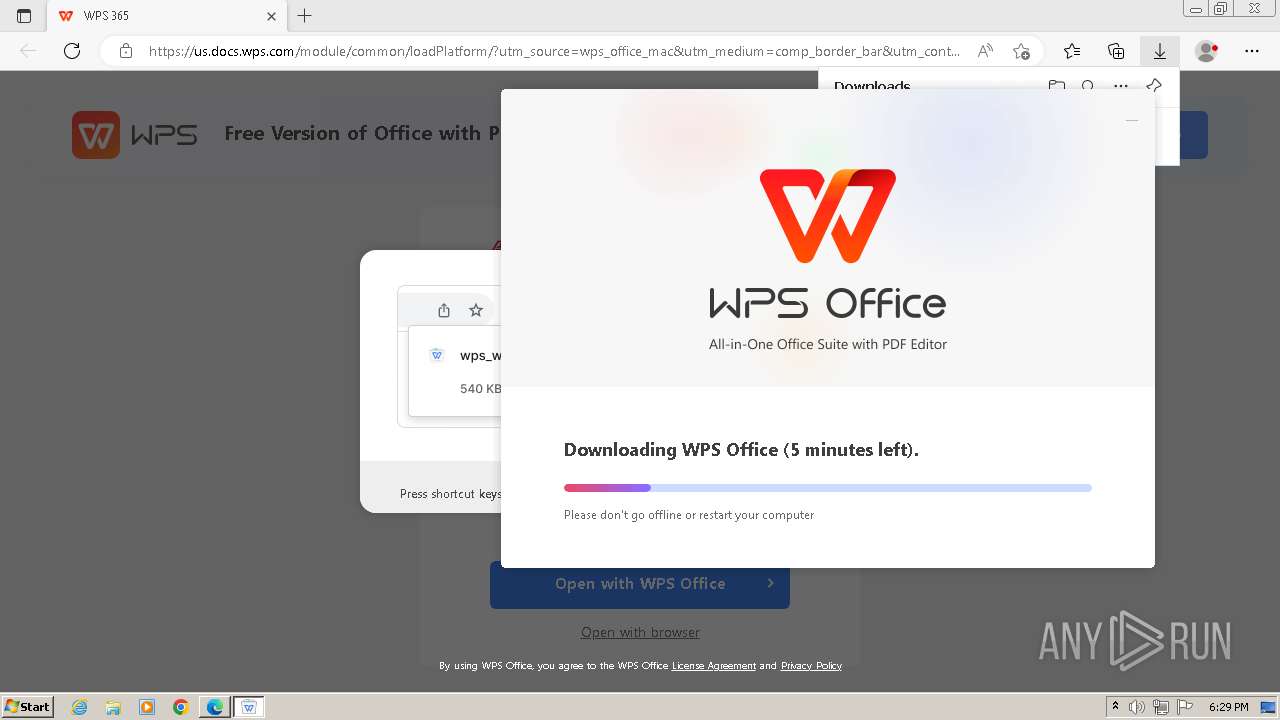The image size is (1280, 720).
Task: View site information lock icon
Action: click(x=126, y=51)
